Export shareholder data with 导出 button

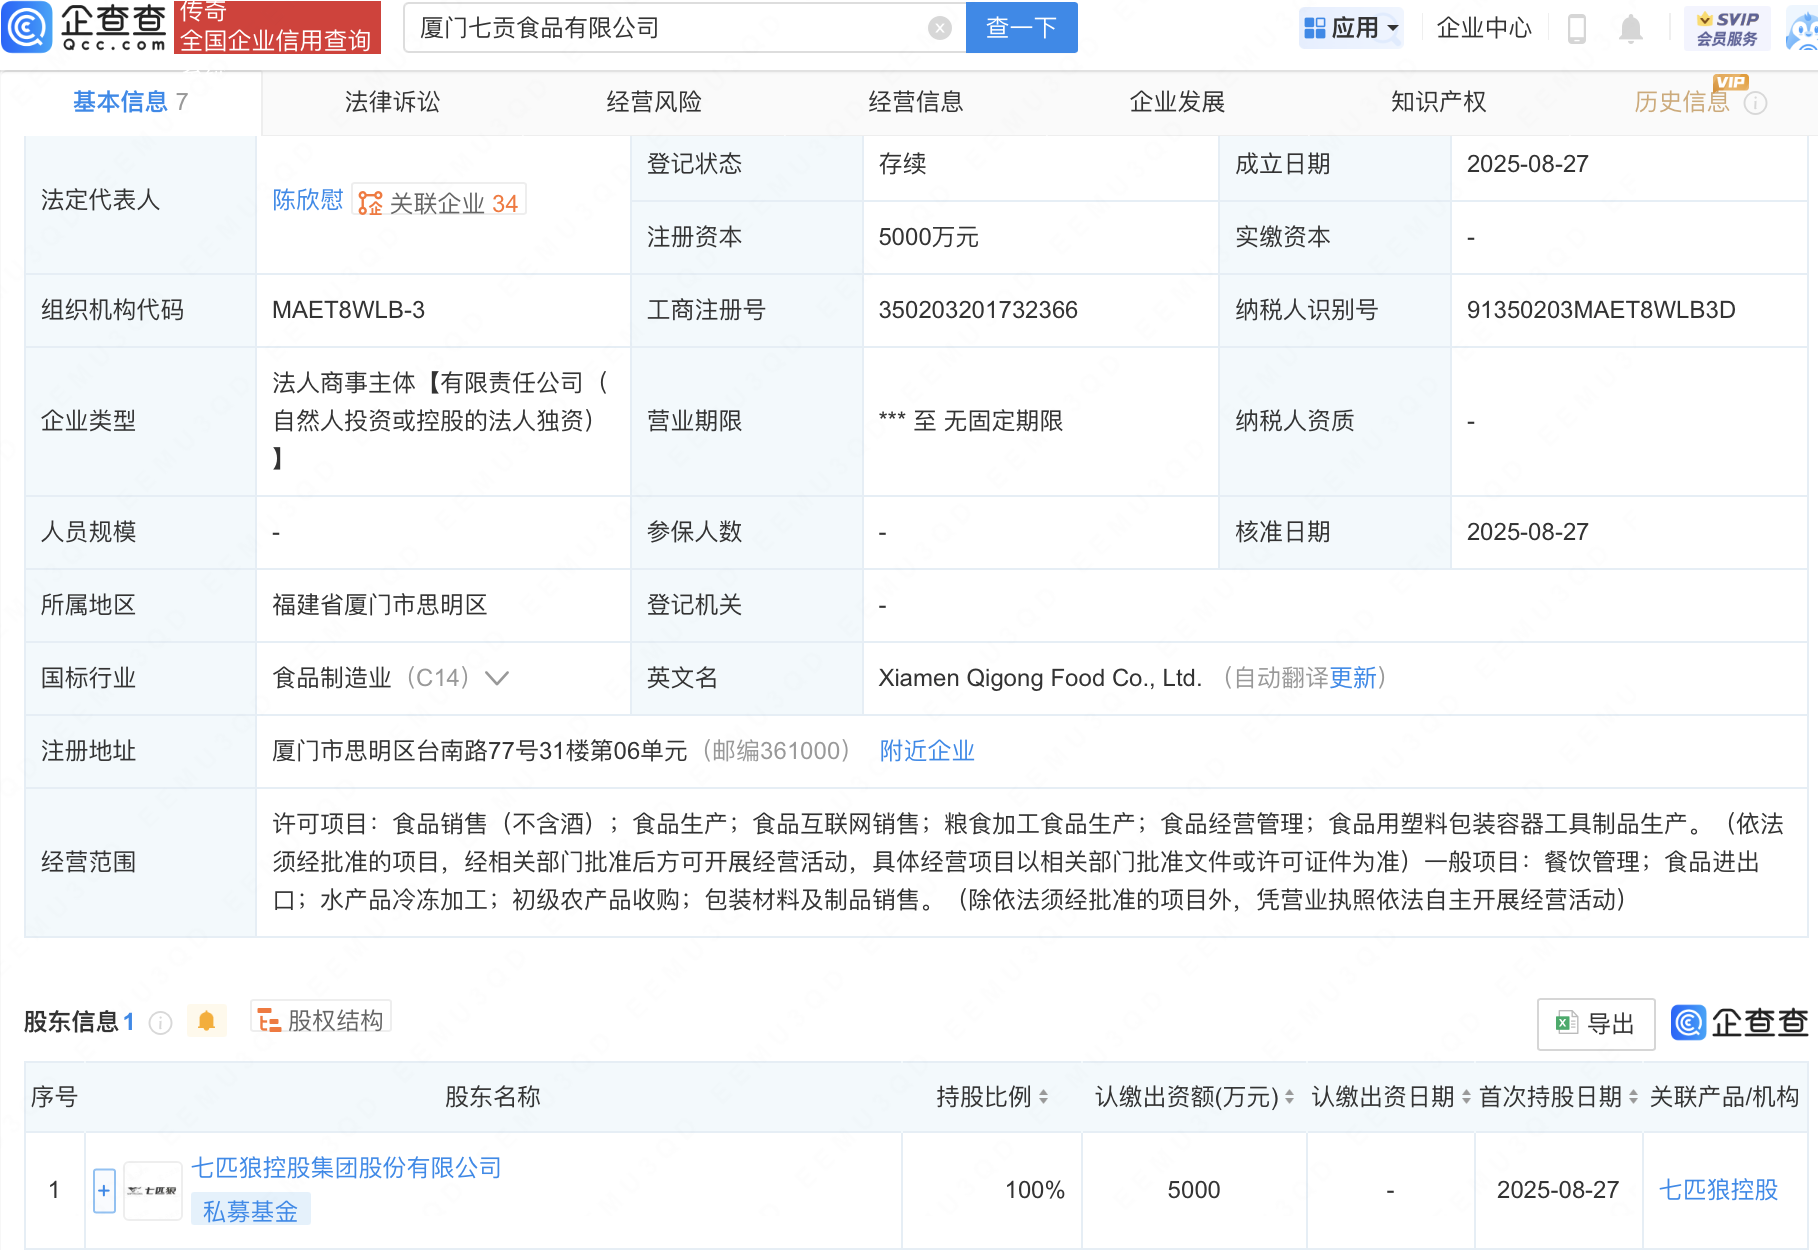tap(1595, 1023)
